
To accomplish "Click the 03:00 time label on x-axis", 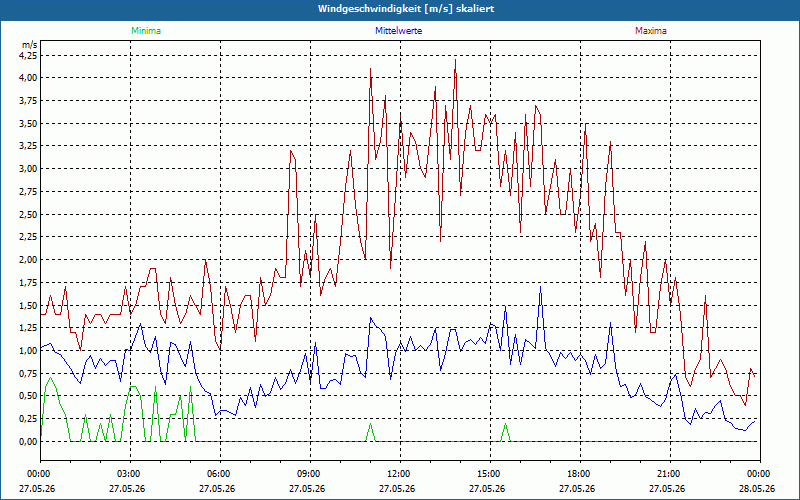I will coord(130,474).
